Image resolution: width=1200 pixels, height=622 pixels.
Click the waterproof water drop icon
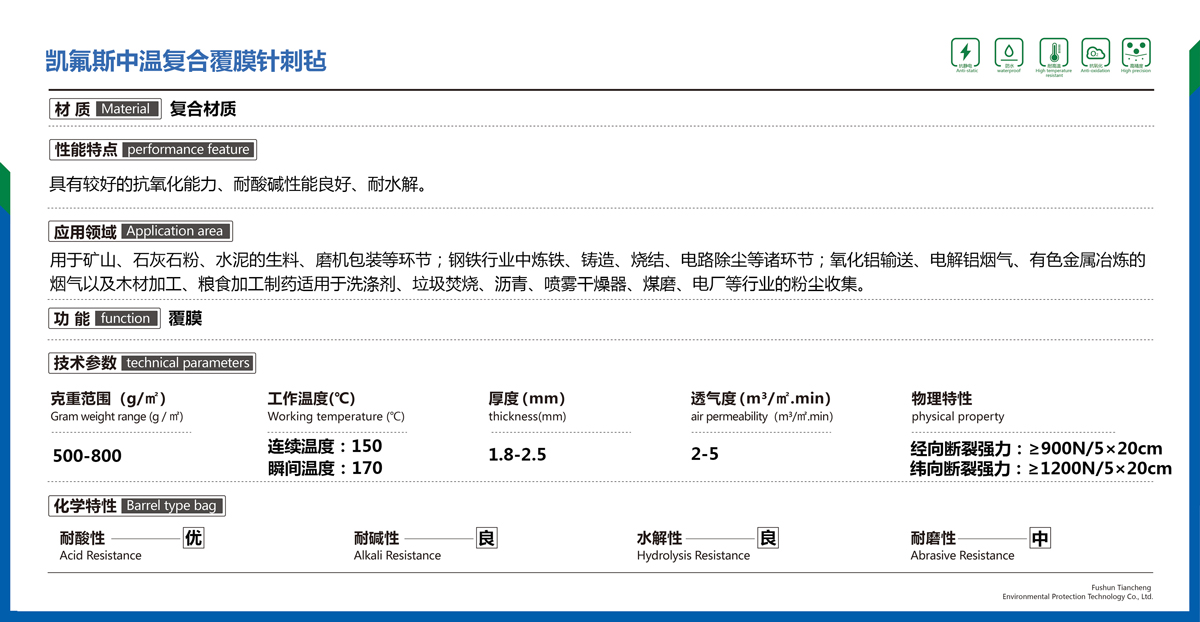(x=1008, y=52)
